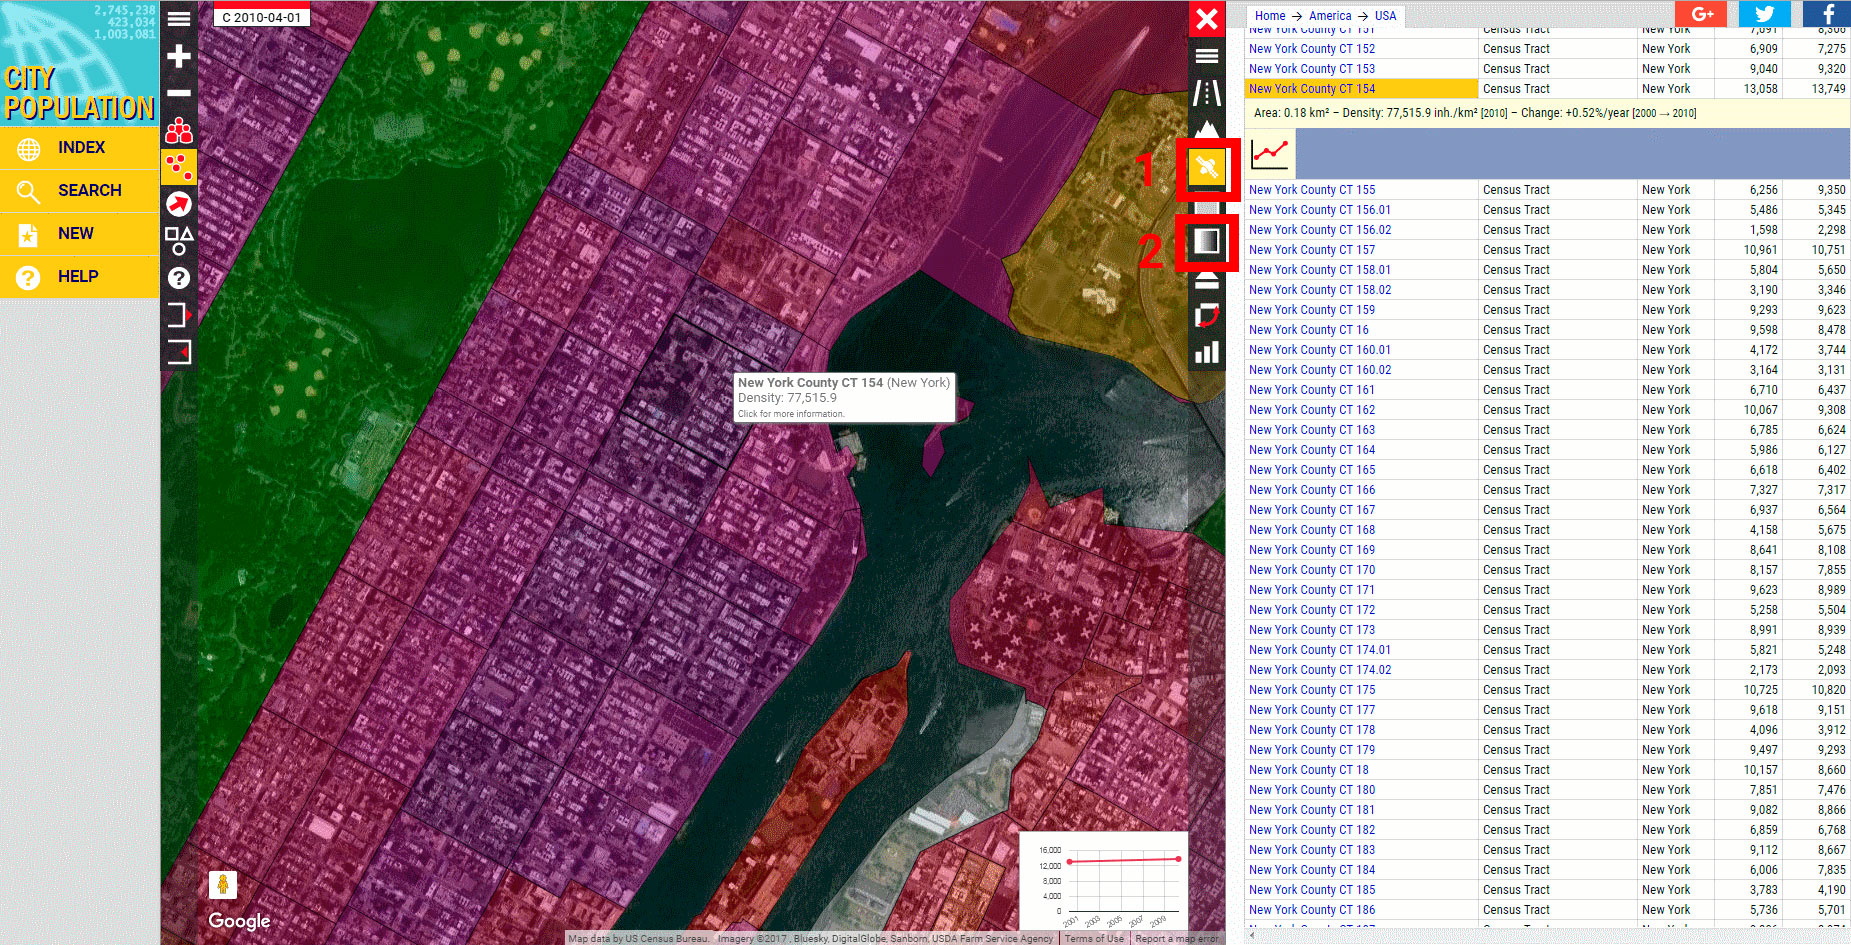Zoom out of the map
Screen dimensions: 1851x945
coord(179,93)
